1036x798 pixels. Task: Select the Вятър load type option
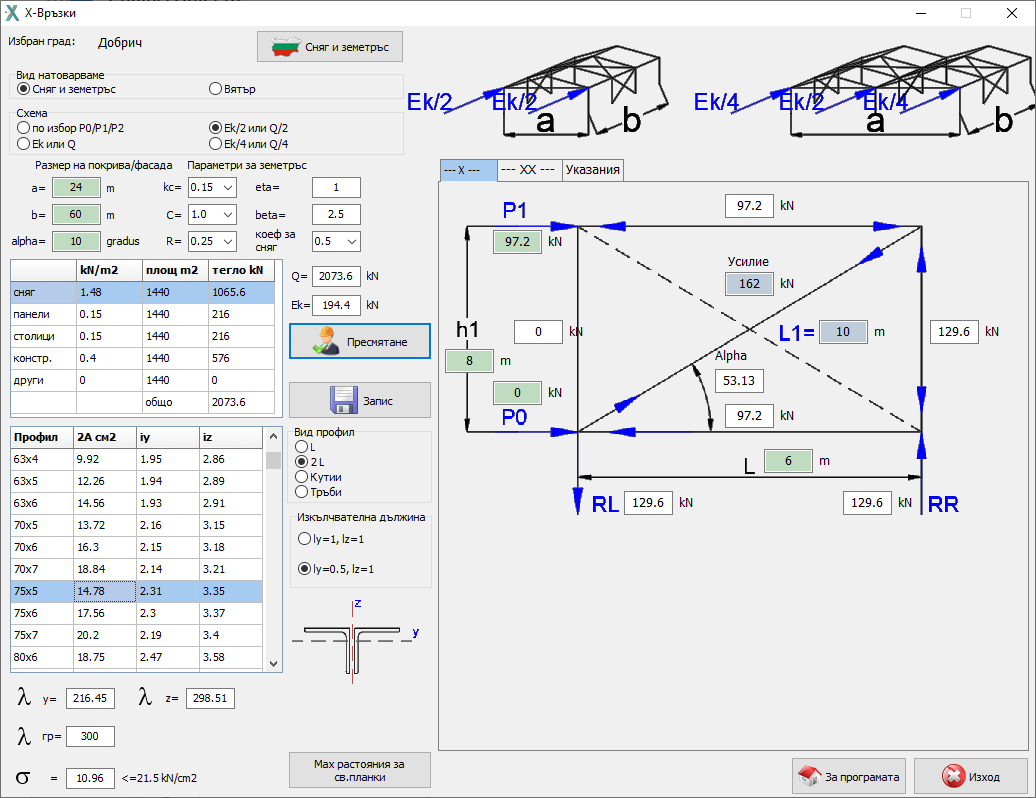[x=215, y=89]
